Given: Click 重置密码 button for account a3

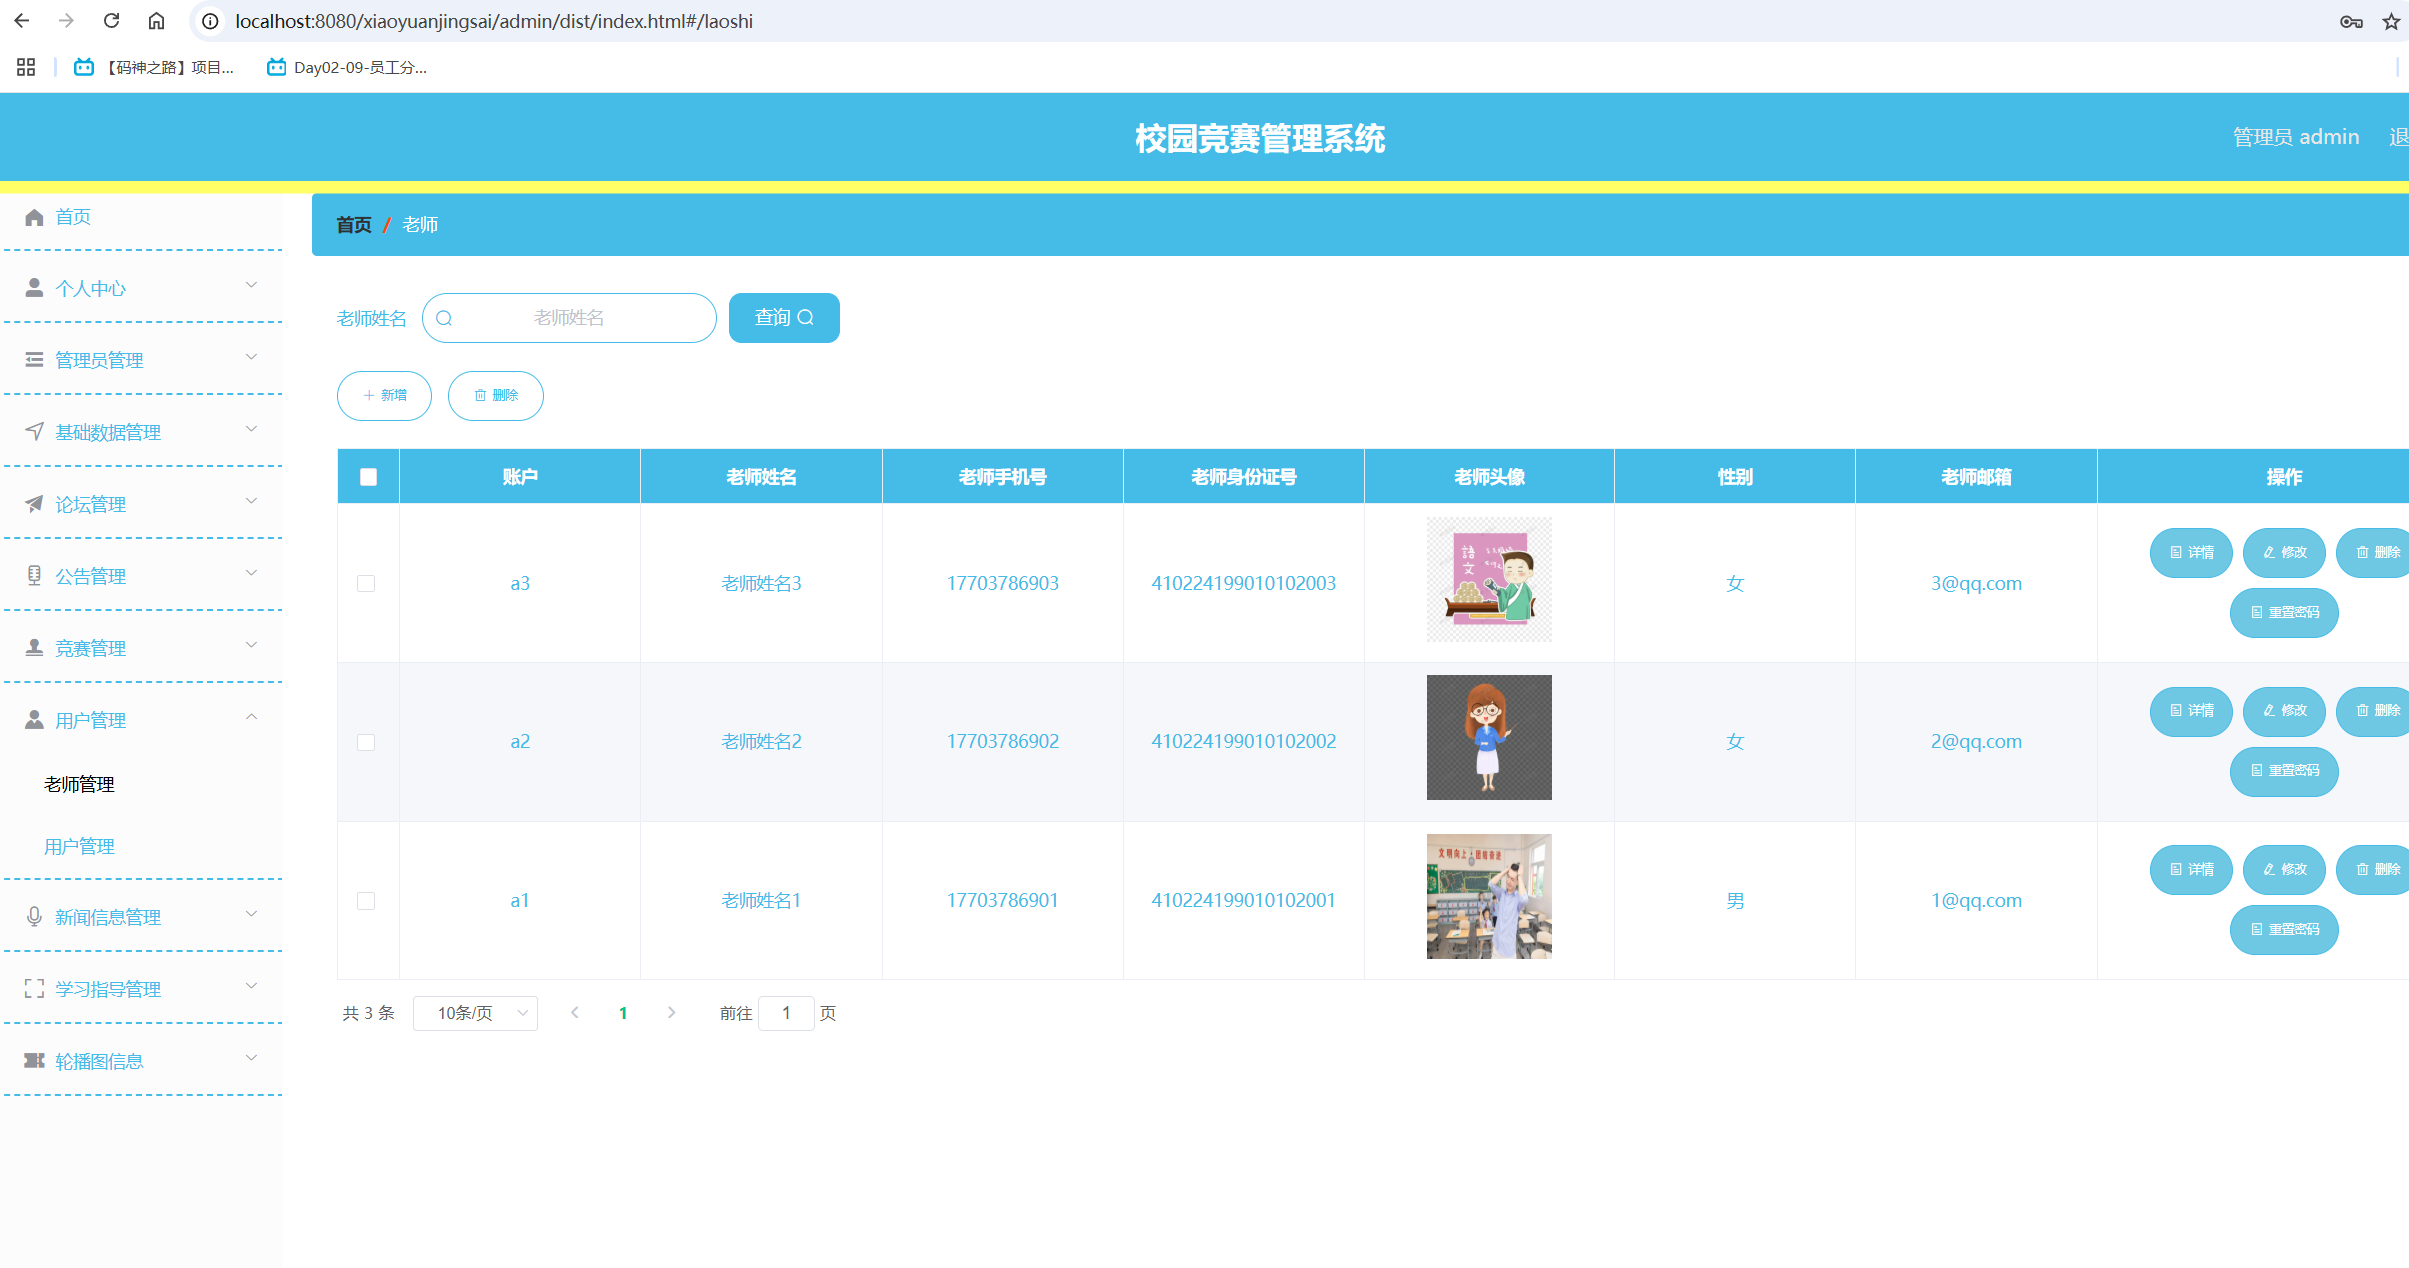Looking at the screenshot, I should 2284,613.
